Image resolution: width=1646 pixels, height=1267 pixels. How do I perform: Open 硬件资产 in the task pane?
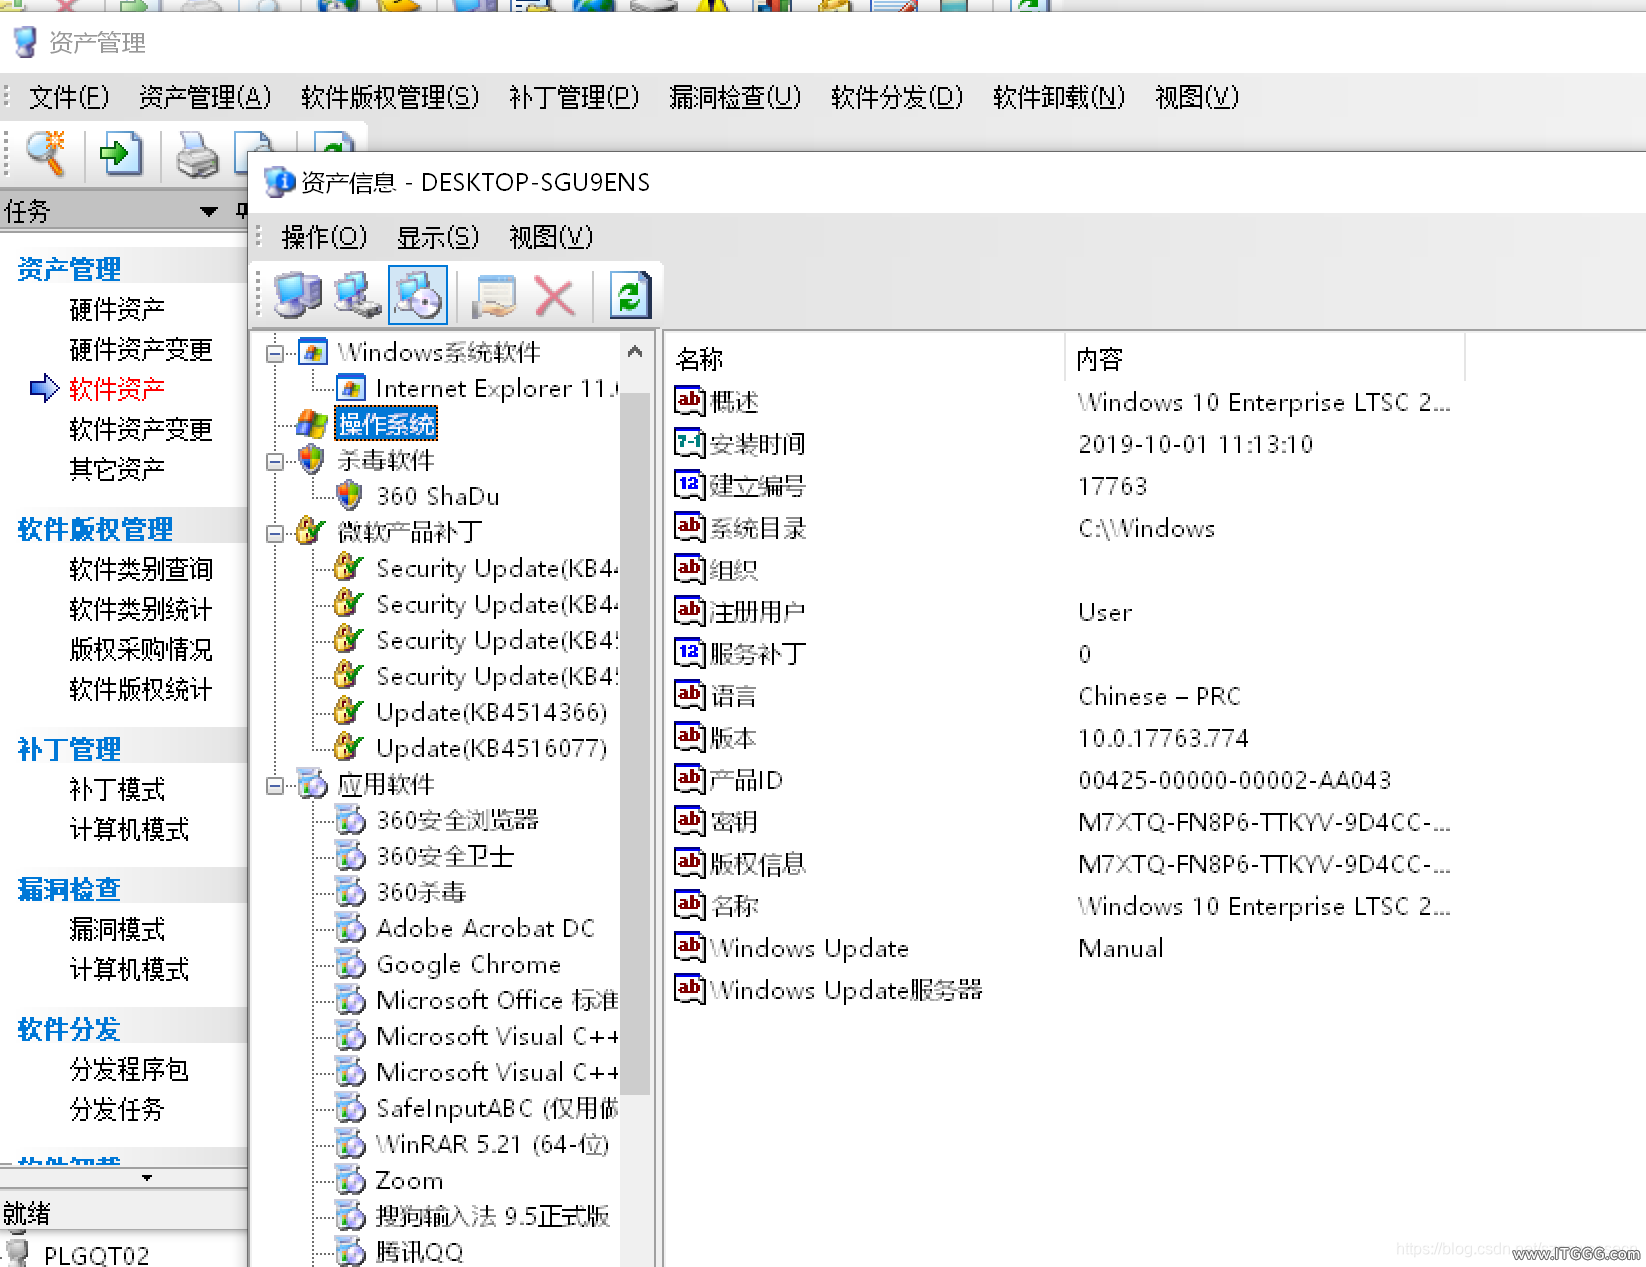[x=117, y=309]
